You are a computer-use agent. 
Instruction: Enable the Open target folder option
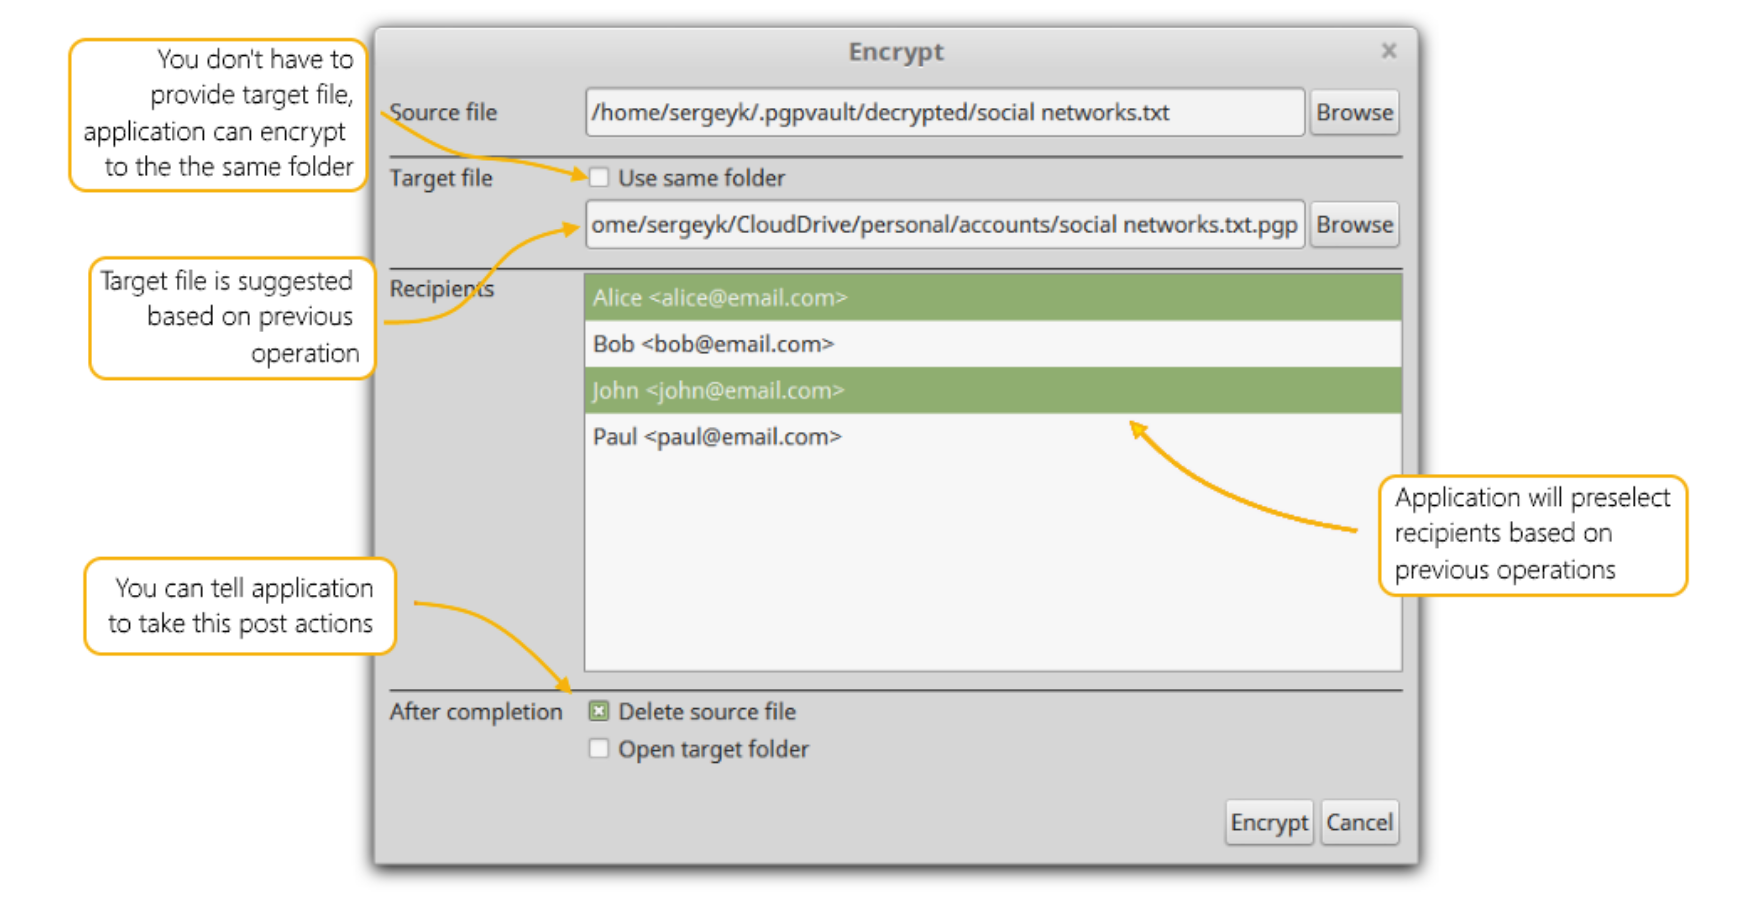click(x=599, y=749)
